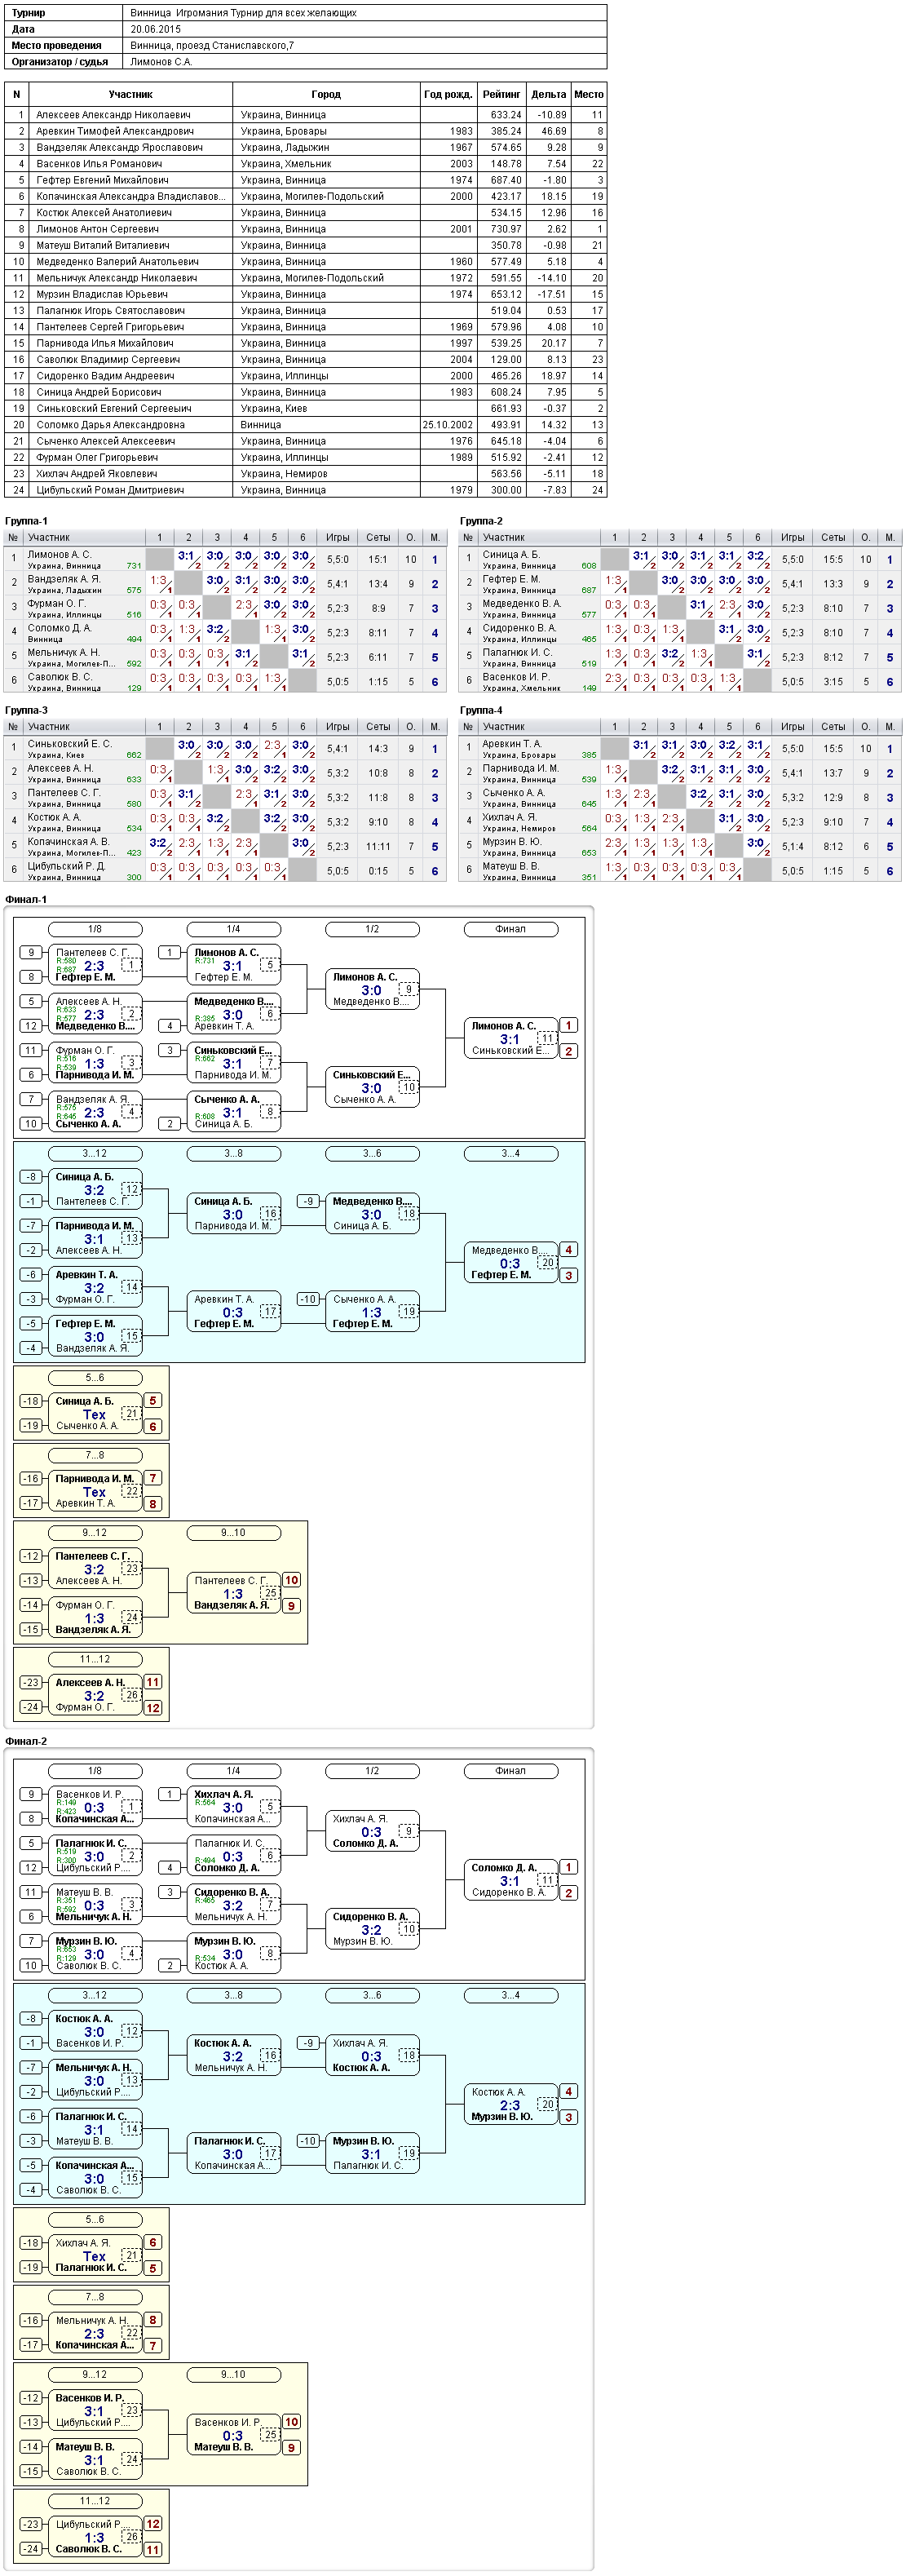
Task: Click the Финал-1 section title
Action: tap(26, 899)
